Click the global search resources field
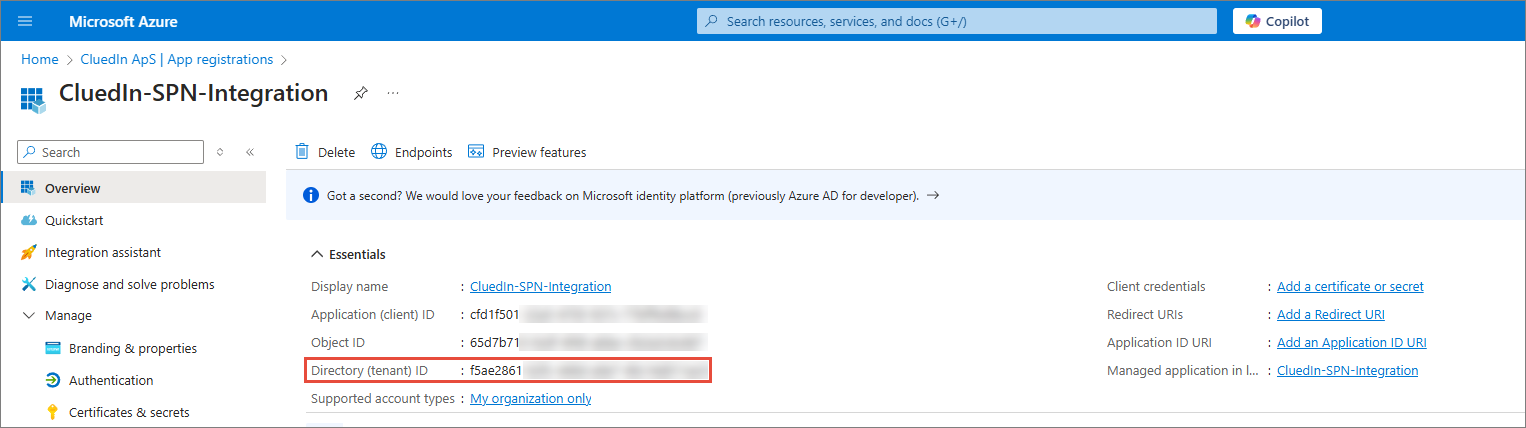The width and height of the screenshot is (1526, 428). tap(957, 21)
